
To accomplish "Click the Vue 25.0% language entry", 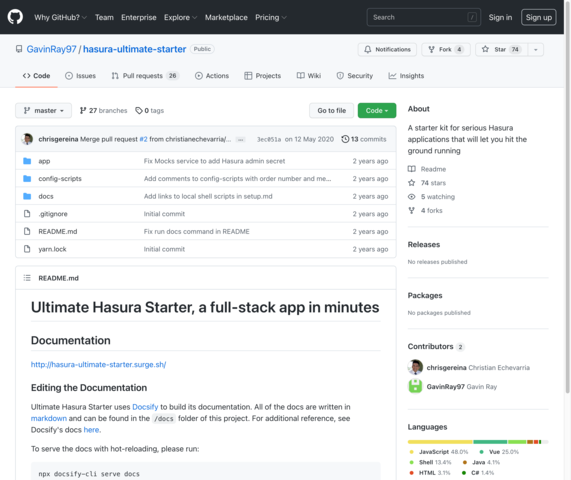I will 499,452.
